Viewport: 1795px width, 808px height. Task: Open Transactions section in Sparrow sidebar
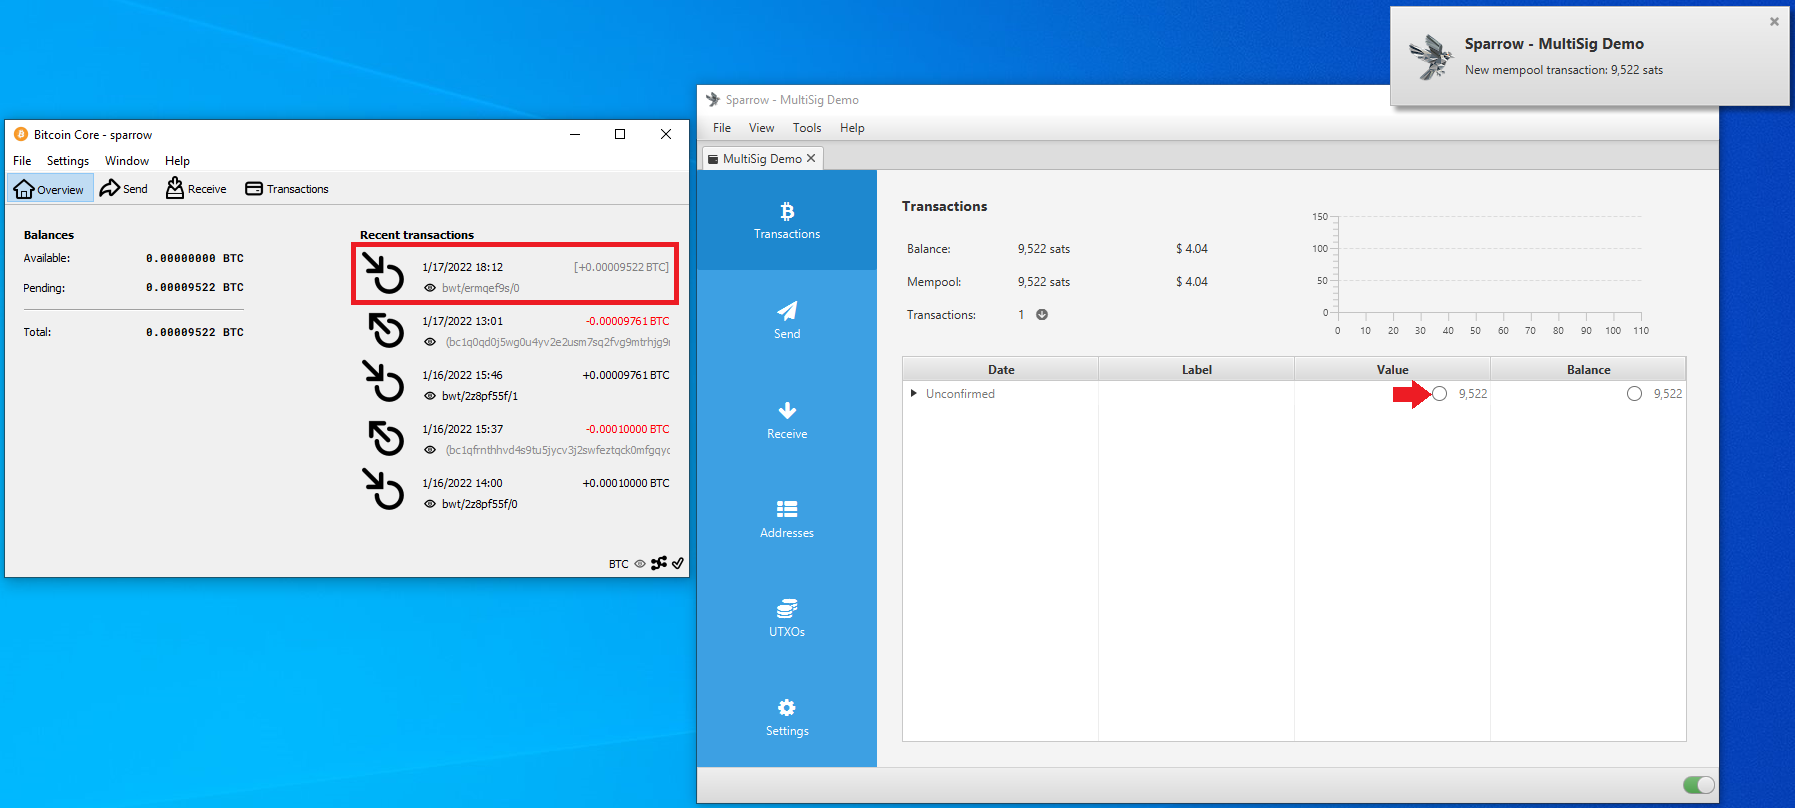pyautogui.click(x=787, y=220)
